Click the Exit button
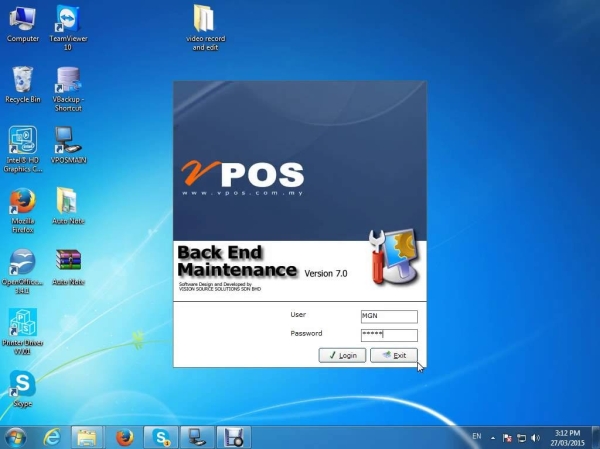 pos(394,355)
